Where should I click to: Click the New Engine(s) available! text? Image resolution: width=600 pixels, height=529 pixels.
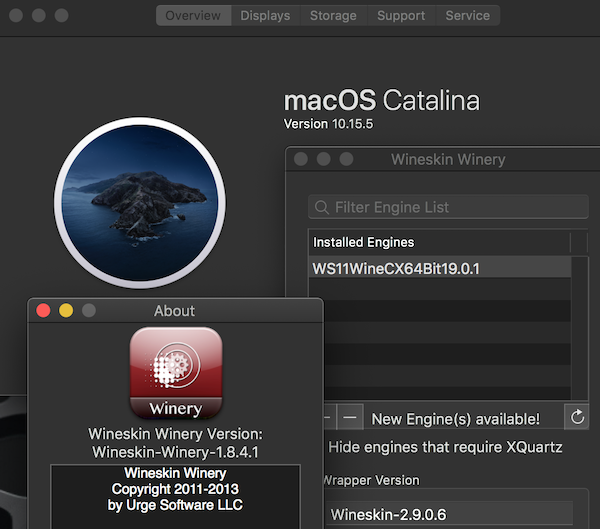tap(455, 419)
